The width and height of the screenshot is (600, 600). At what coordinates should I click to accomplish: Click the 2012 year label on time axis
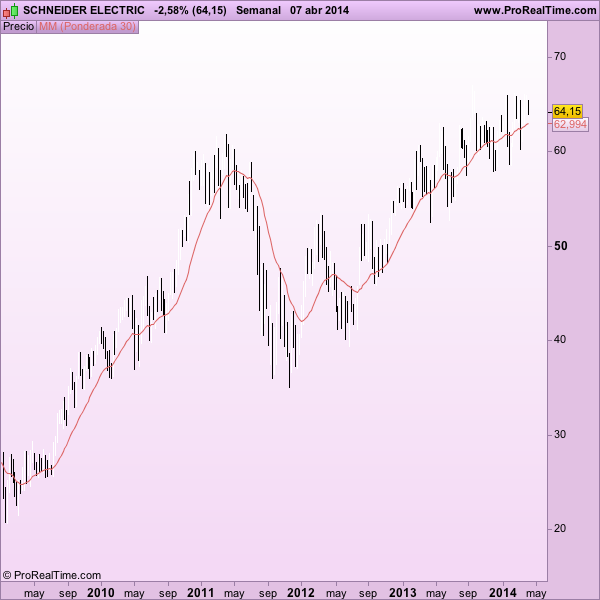pyautogui.click(x=301, y=593)
